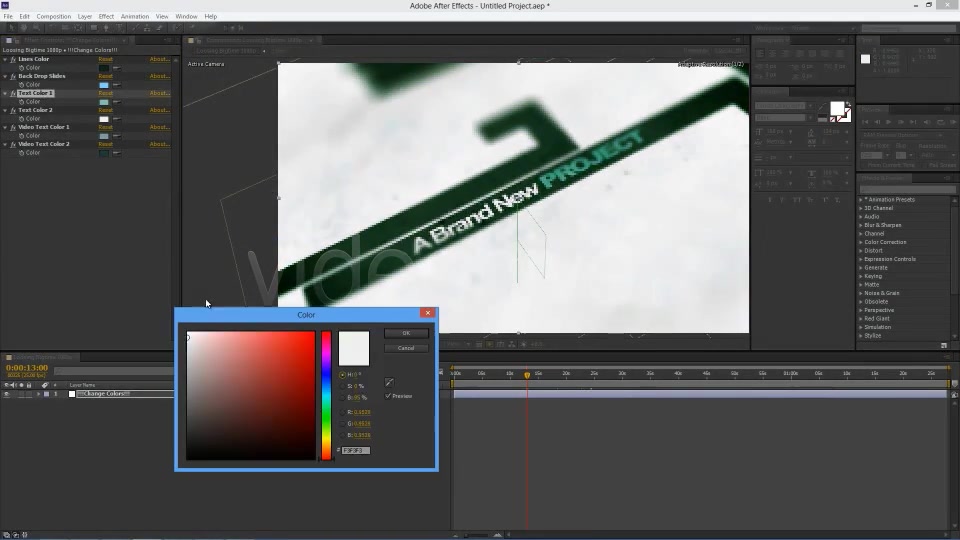Select the G green channel radio button
960x540 pixels.
pyautogui.click(x=342, y=424)
